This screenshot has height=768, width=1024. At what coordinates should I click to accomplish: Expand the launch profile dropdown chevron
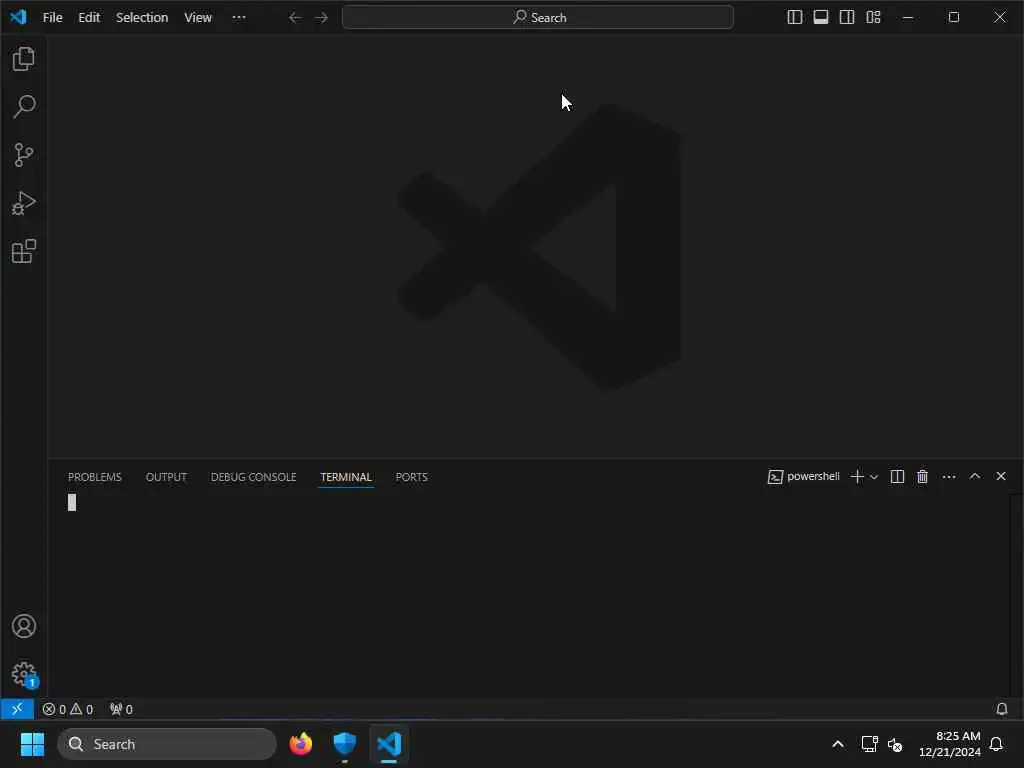pos(874,477)
